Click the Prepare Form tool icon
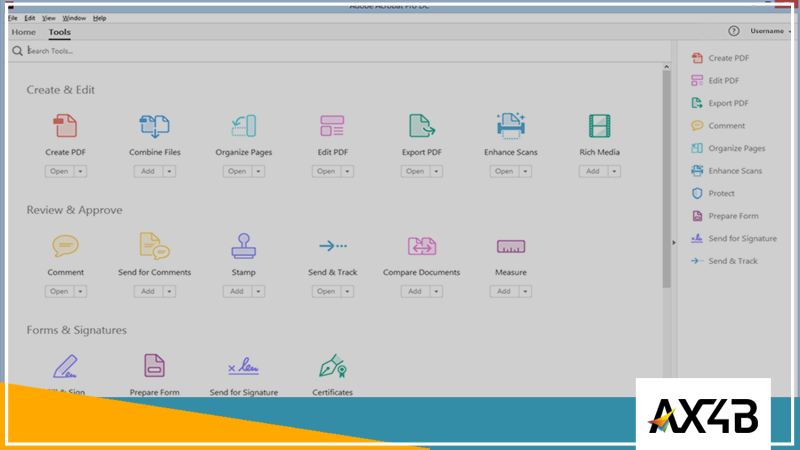Image resolution: width=800 pixels, height=450 pixels. click(x=154, y=366)
